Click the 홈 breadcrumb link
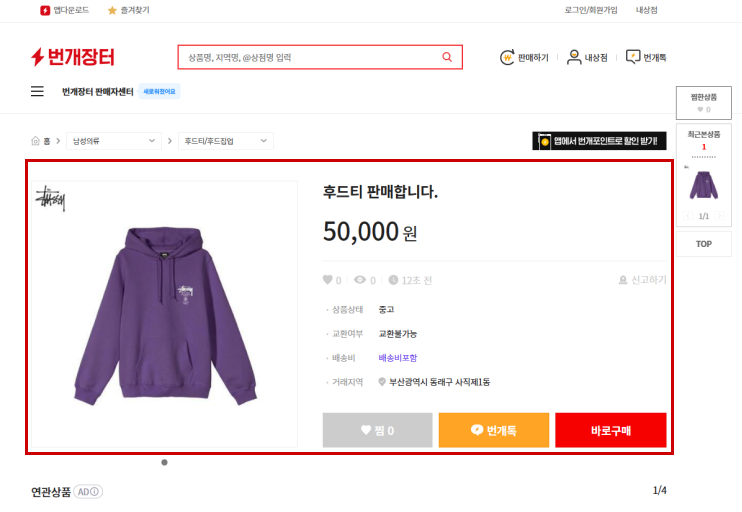This screenshot has width=742, height=512. click(x=41, y=141)
